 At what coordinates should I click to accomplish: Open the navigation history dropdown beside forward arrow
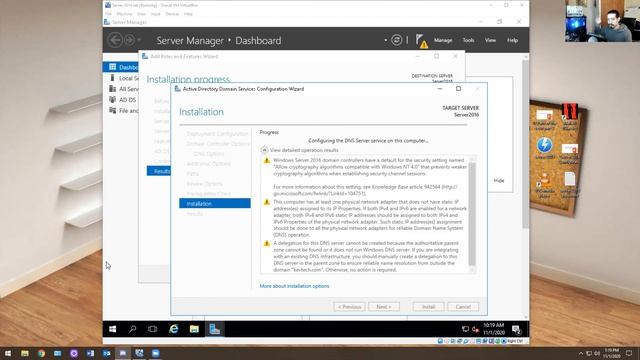coord(139,40)
